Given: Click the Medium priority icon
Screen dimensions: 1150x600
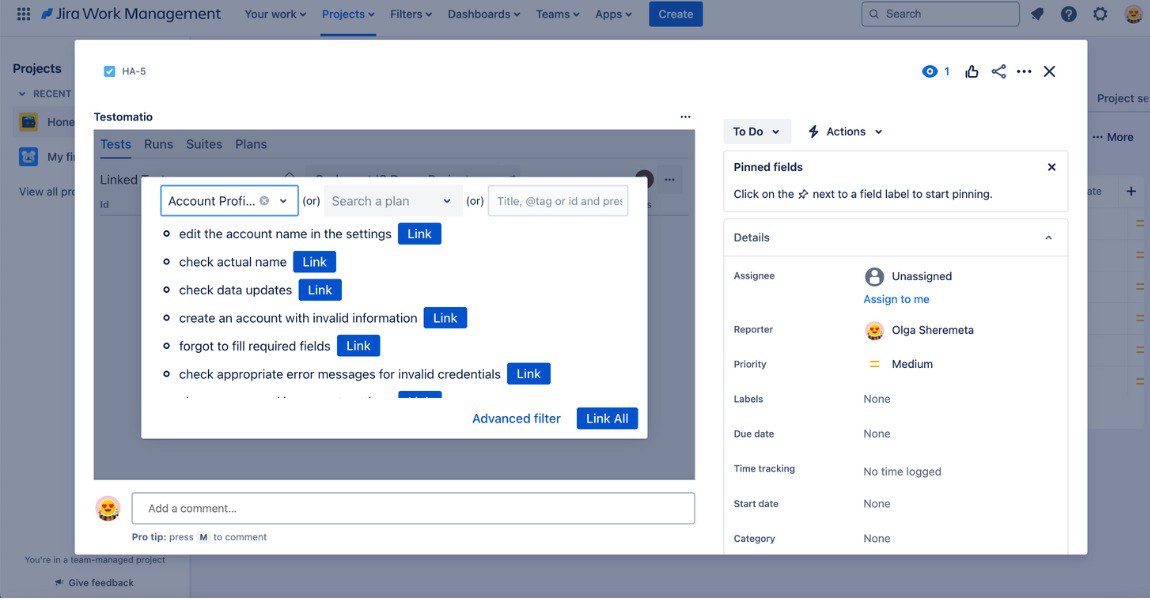Looking at the screenshot, I should 874,364.
